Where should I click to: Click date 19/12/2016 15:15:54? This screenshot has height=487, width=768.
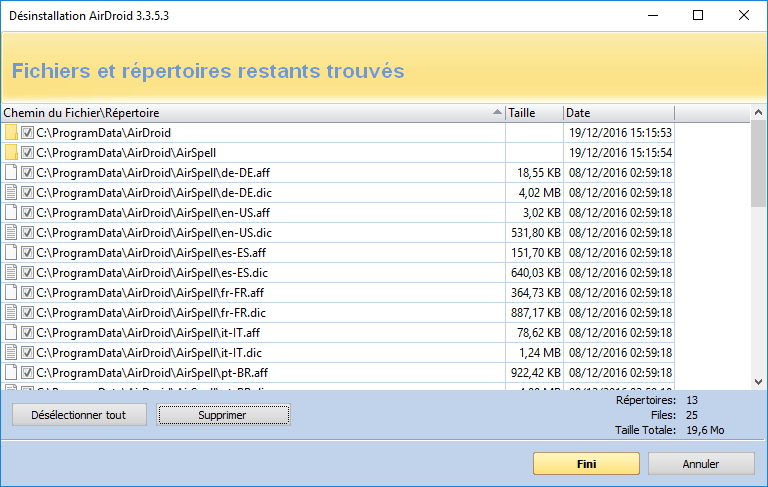[620, 152]
